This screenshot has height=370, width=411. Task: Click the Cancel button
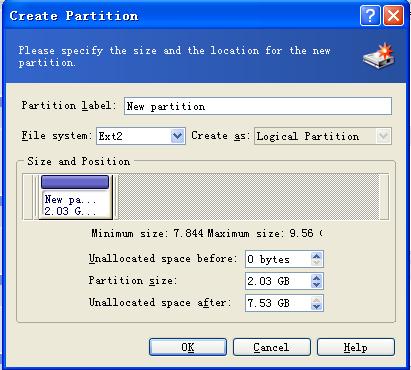(x=272, y=347)
